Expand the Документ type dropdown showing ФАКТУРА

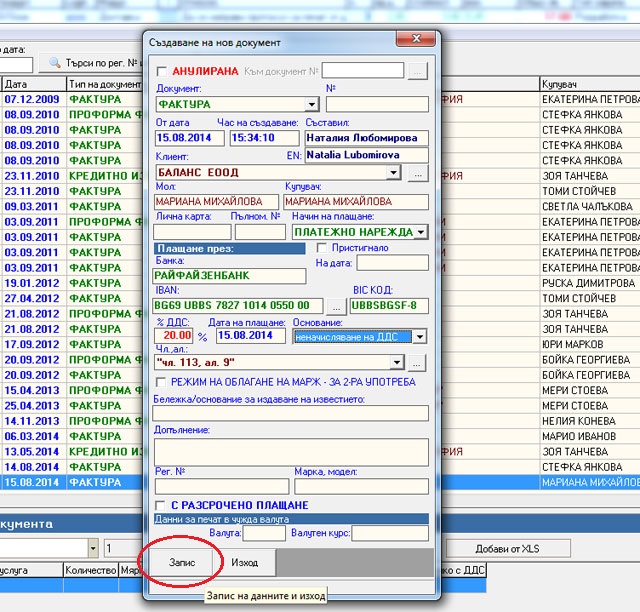311,104
